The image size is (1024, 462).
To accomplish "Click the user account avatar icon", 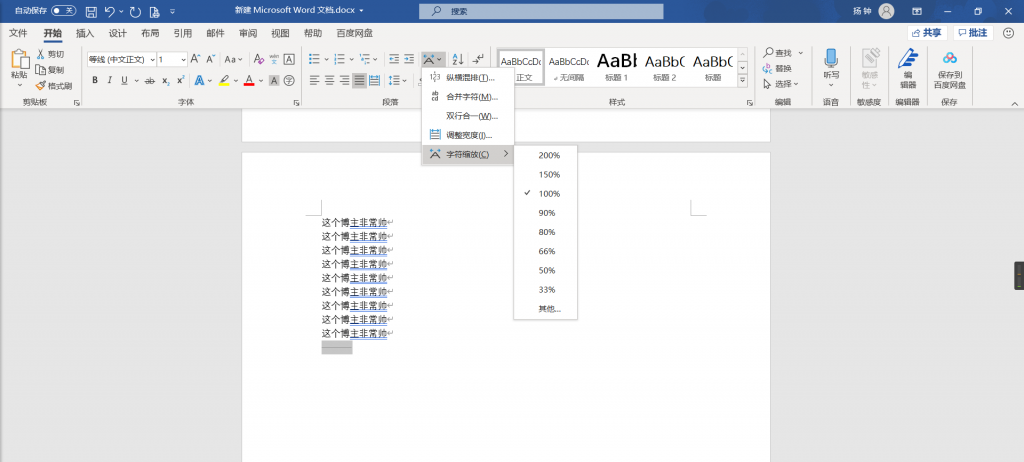I will tap(886, 11).
